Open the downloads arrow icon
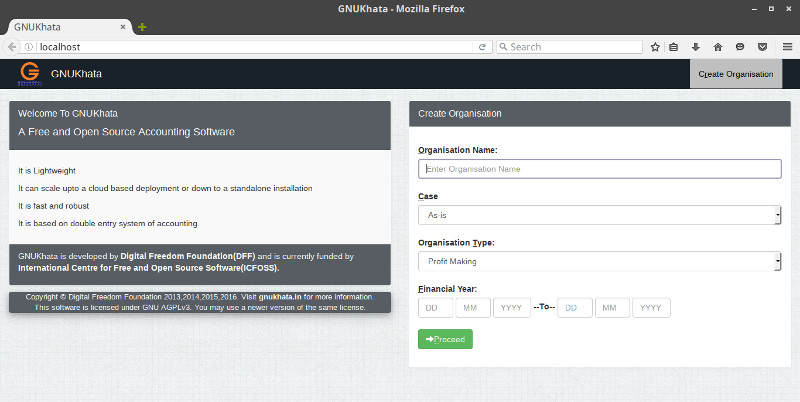The height and width of the screenshot is (402, 800). click(x=695, y=47)
